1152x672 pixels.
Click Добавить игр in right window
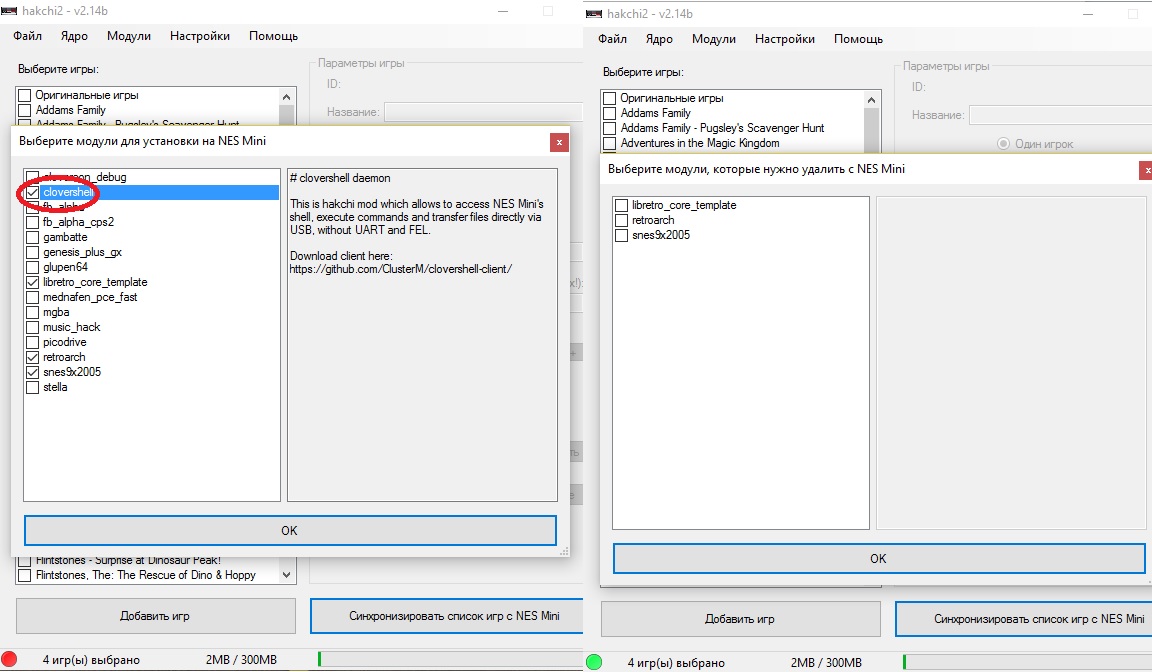740,619
